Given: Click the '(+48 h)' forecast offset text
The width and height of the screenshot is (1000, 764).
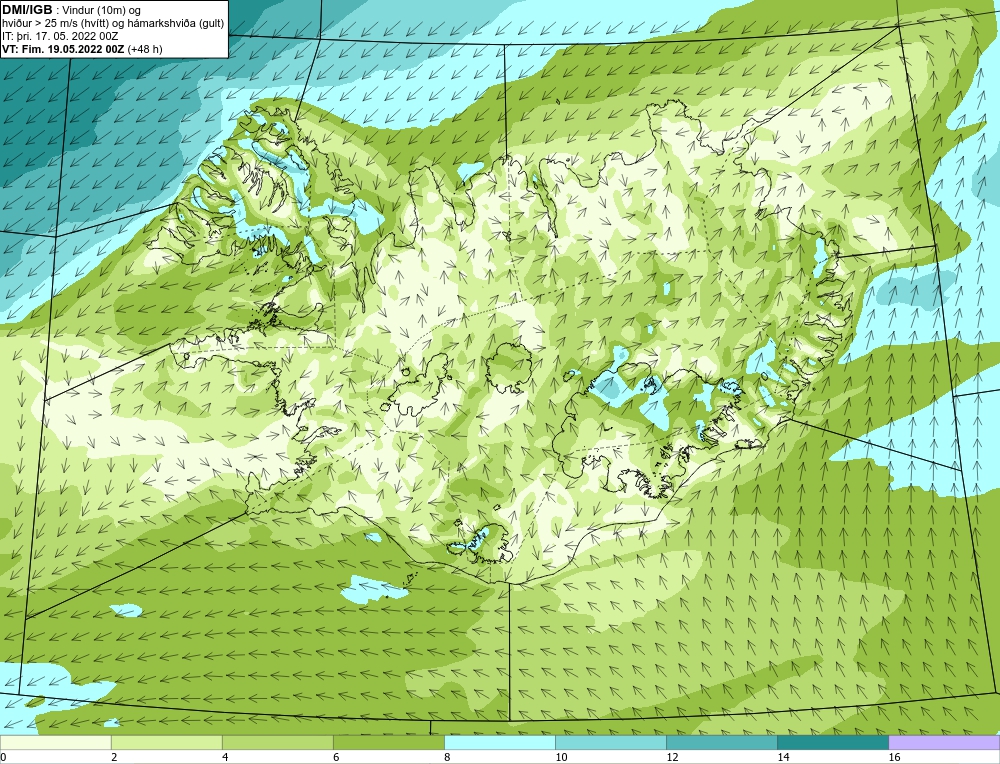Looking at the screenshot, I should point(145,49).
